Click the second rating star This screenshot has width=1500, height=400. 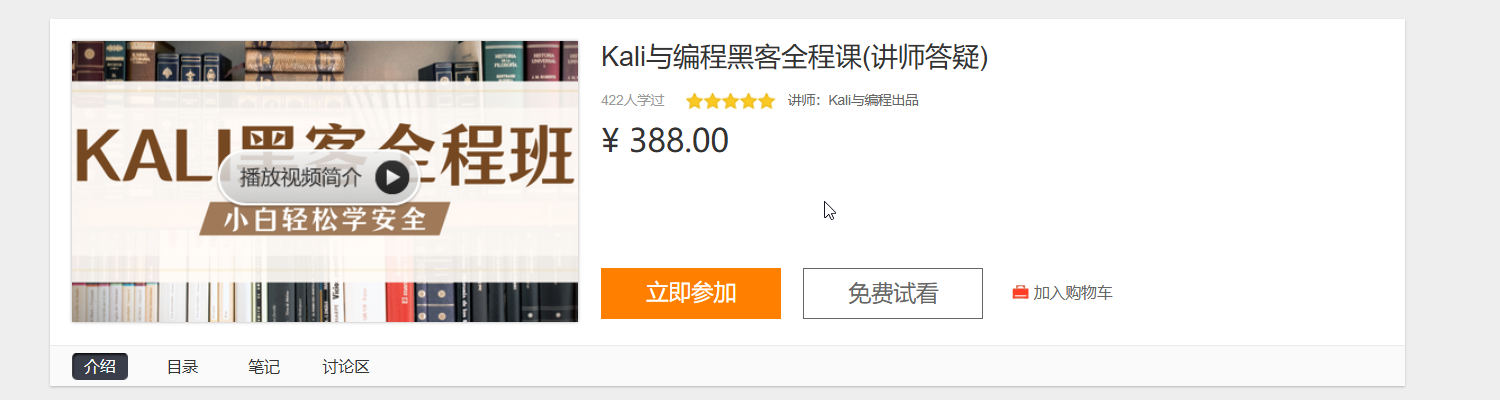pos(712,101)
